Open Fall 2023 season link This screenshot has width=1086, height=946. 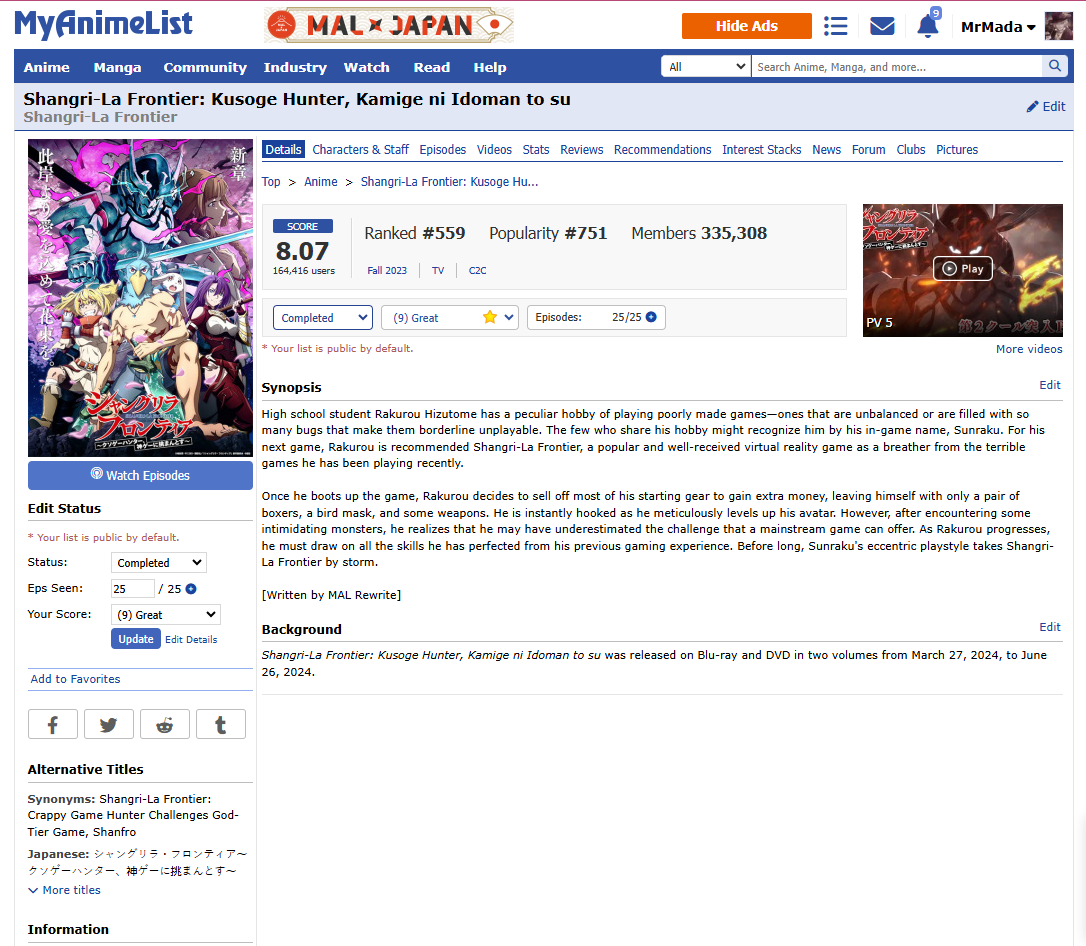[387, 271]
